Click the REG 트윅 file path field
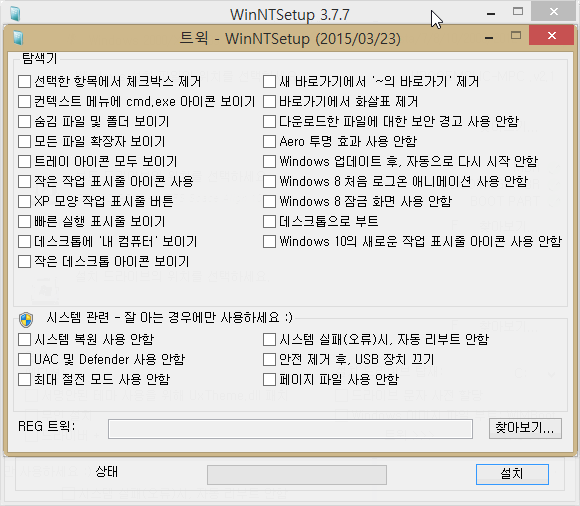The width and height of the screenshot is (580, 506). [x=290, y=429]
